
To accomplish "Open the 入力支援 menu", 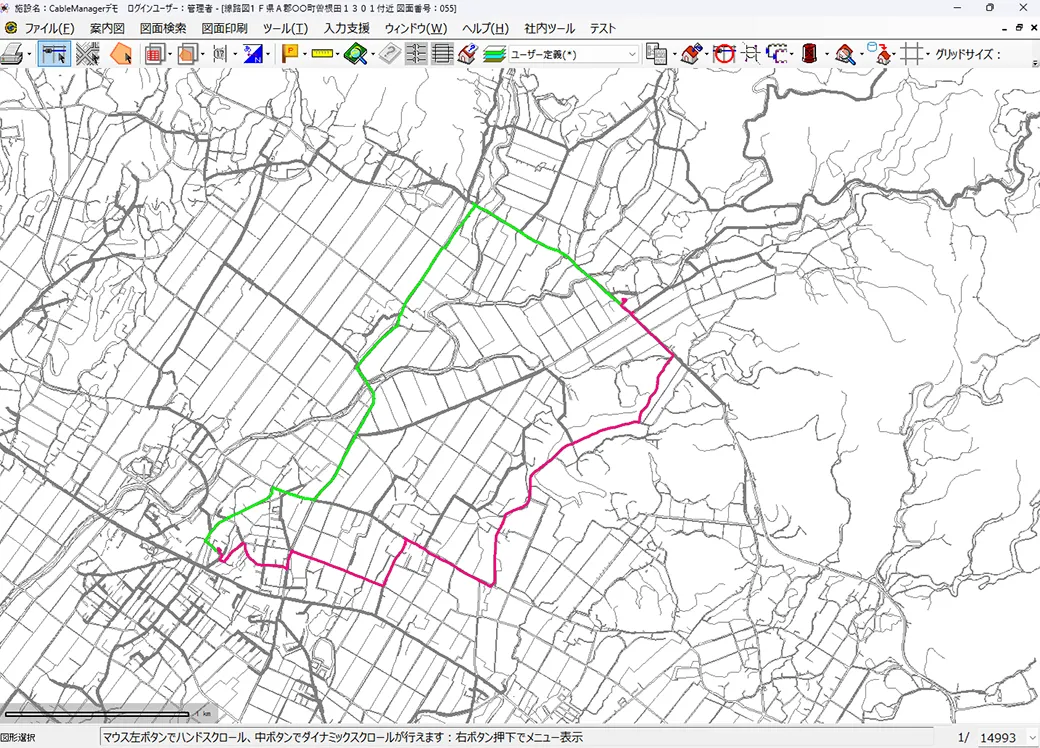I will click(x=346, y=29).
